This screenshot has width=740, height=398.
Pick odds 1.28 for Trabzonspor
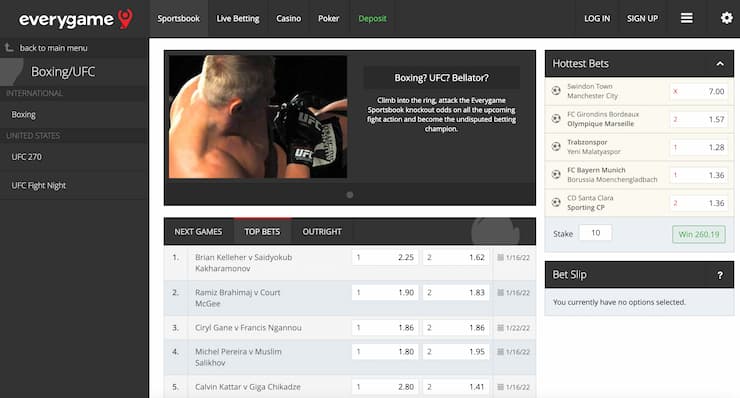tap(699, 147)
